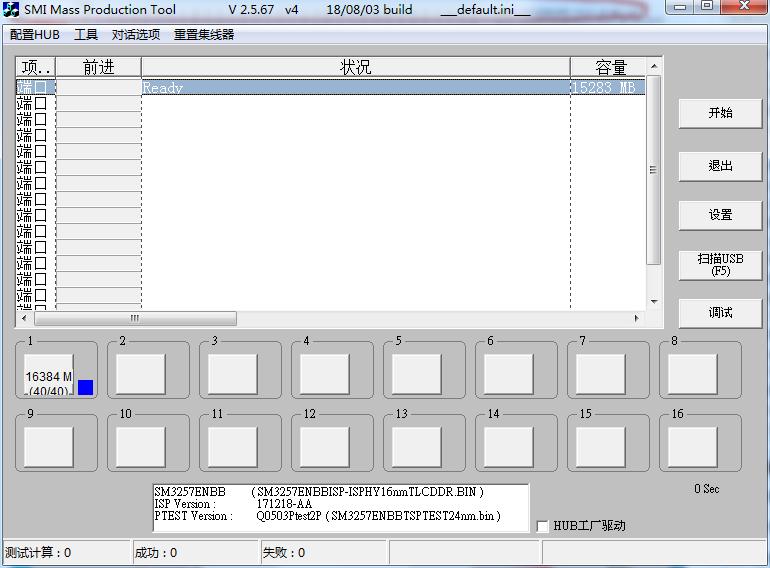Screen dimensions: 770x568
Task: Click the 测试计算 : 0 status field
Action: point(67,553)
